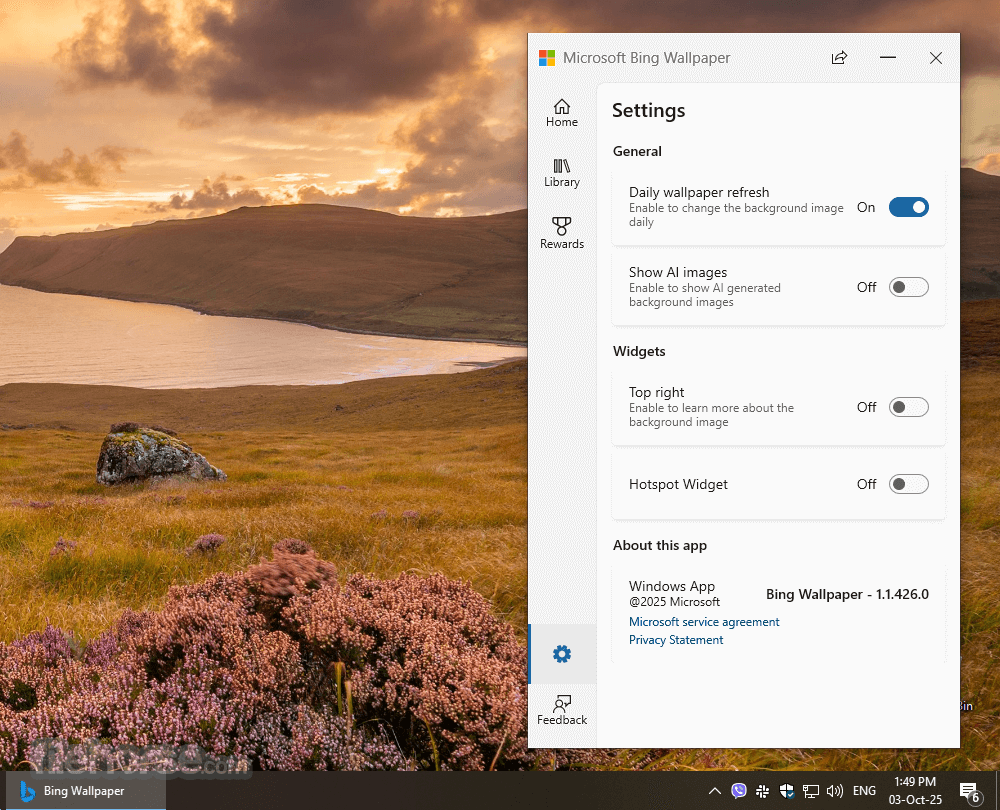
Task: Open the Rewards section
Action: pyautogui.click(x=561, y=233)
